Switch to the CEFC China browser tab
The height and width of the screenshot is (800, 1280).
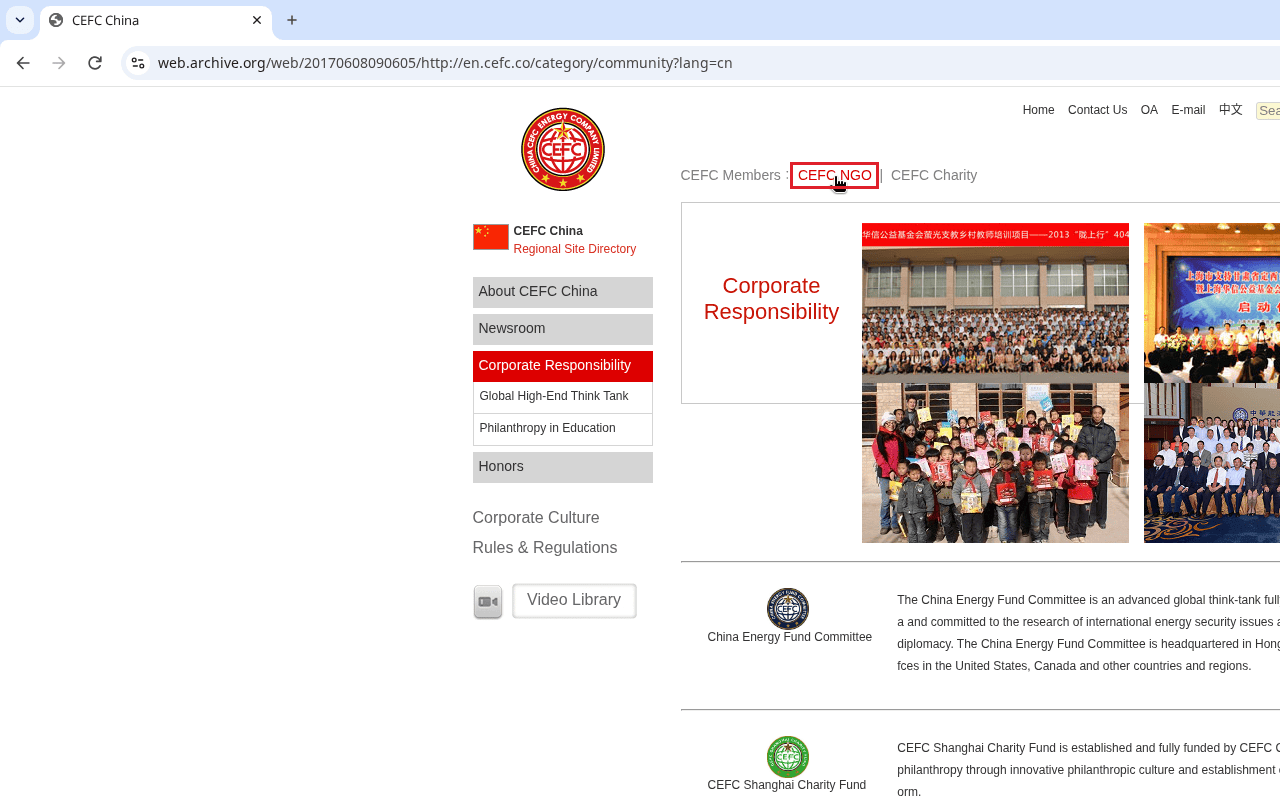(156, 20)
